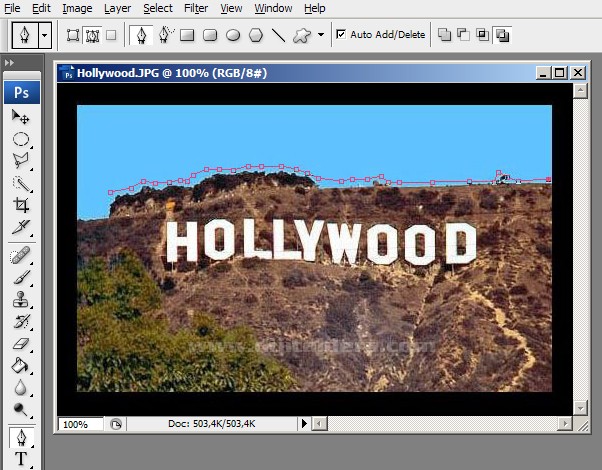Image resolution: width=602 pixels, height=470 pixels.
Task: Open geometry options dropdown arrow
Action: 321,35
